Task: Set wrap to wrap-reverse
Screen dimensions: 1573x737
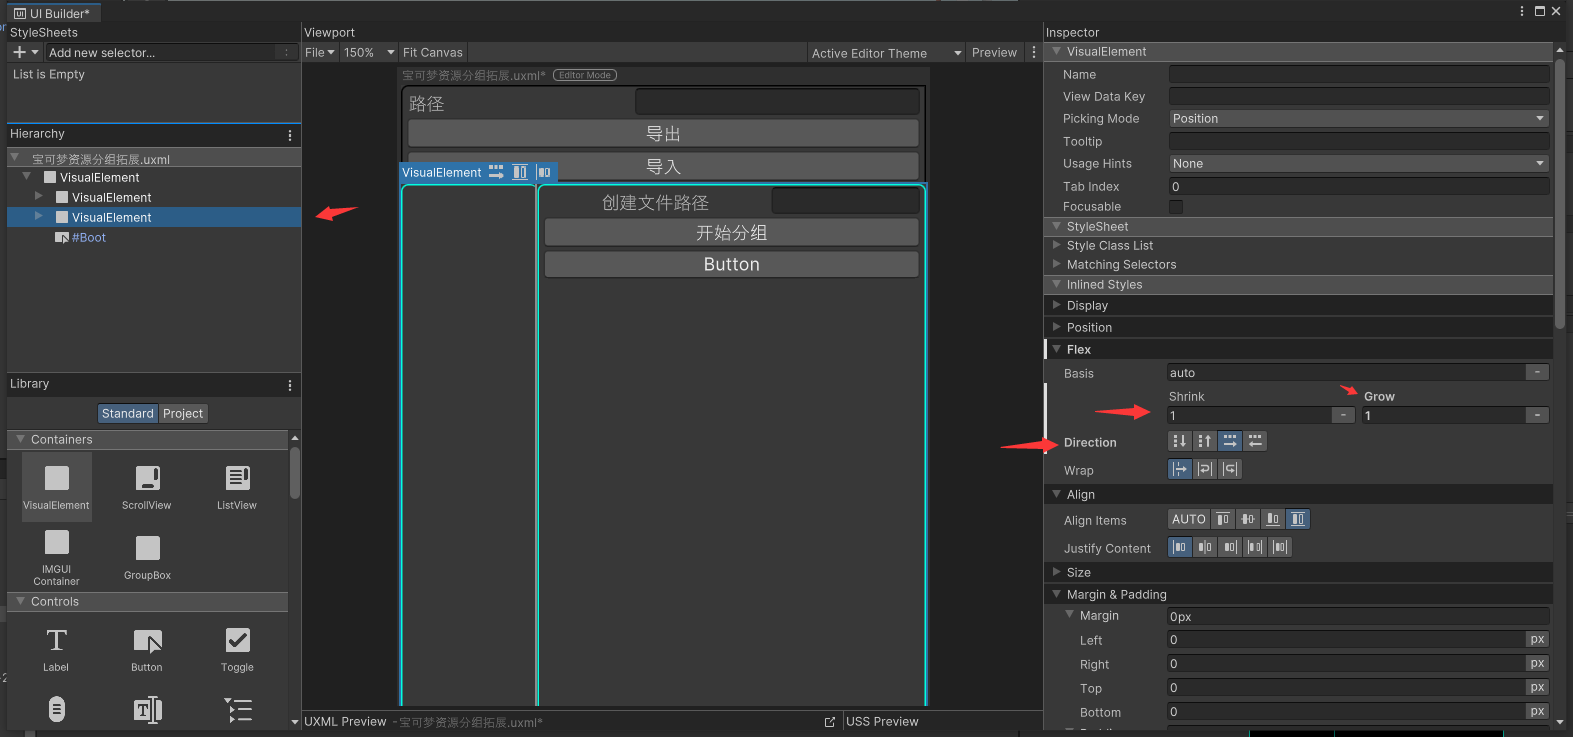Action: [x=1230, y=469]
